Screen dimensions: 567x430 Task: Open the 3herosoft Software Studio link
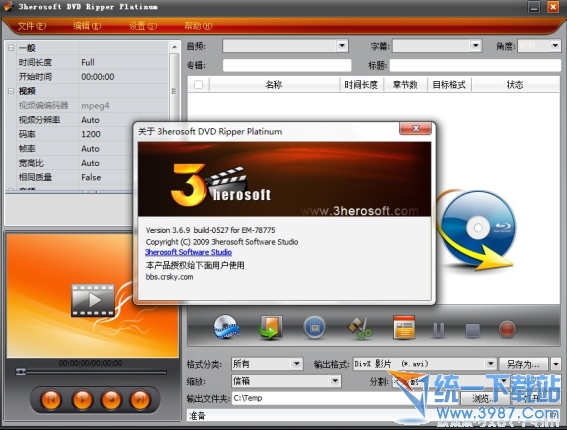pyautogui.click(x=188, y=252)
